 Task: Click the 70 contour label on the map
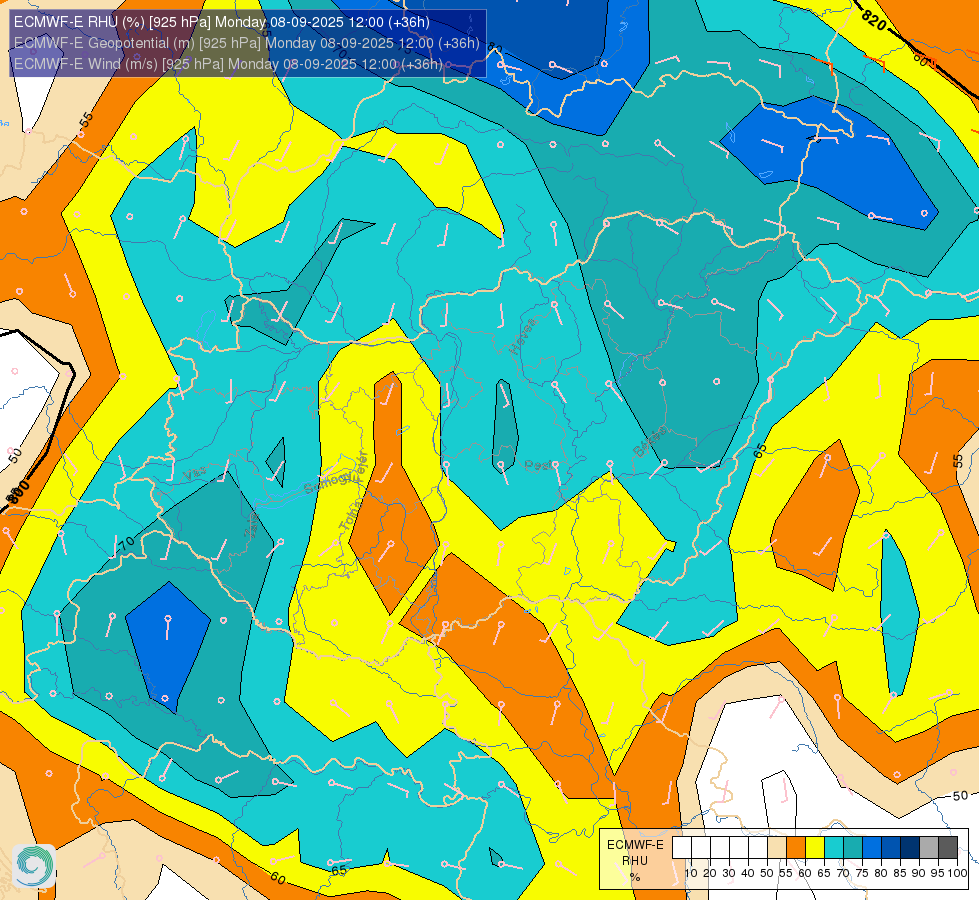tap(127, 543)
